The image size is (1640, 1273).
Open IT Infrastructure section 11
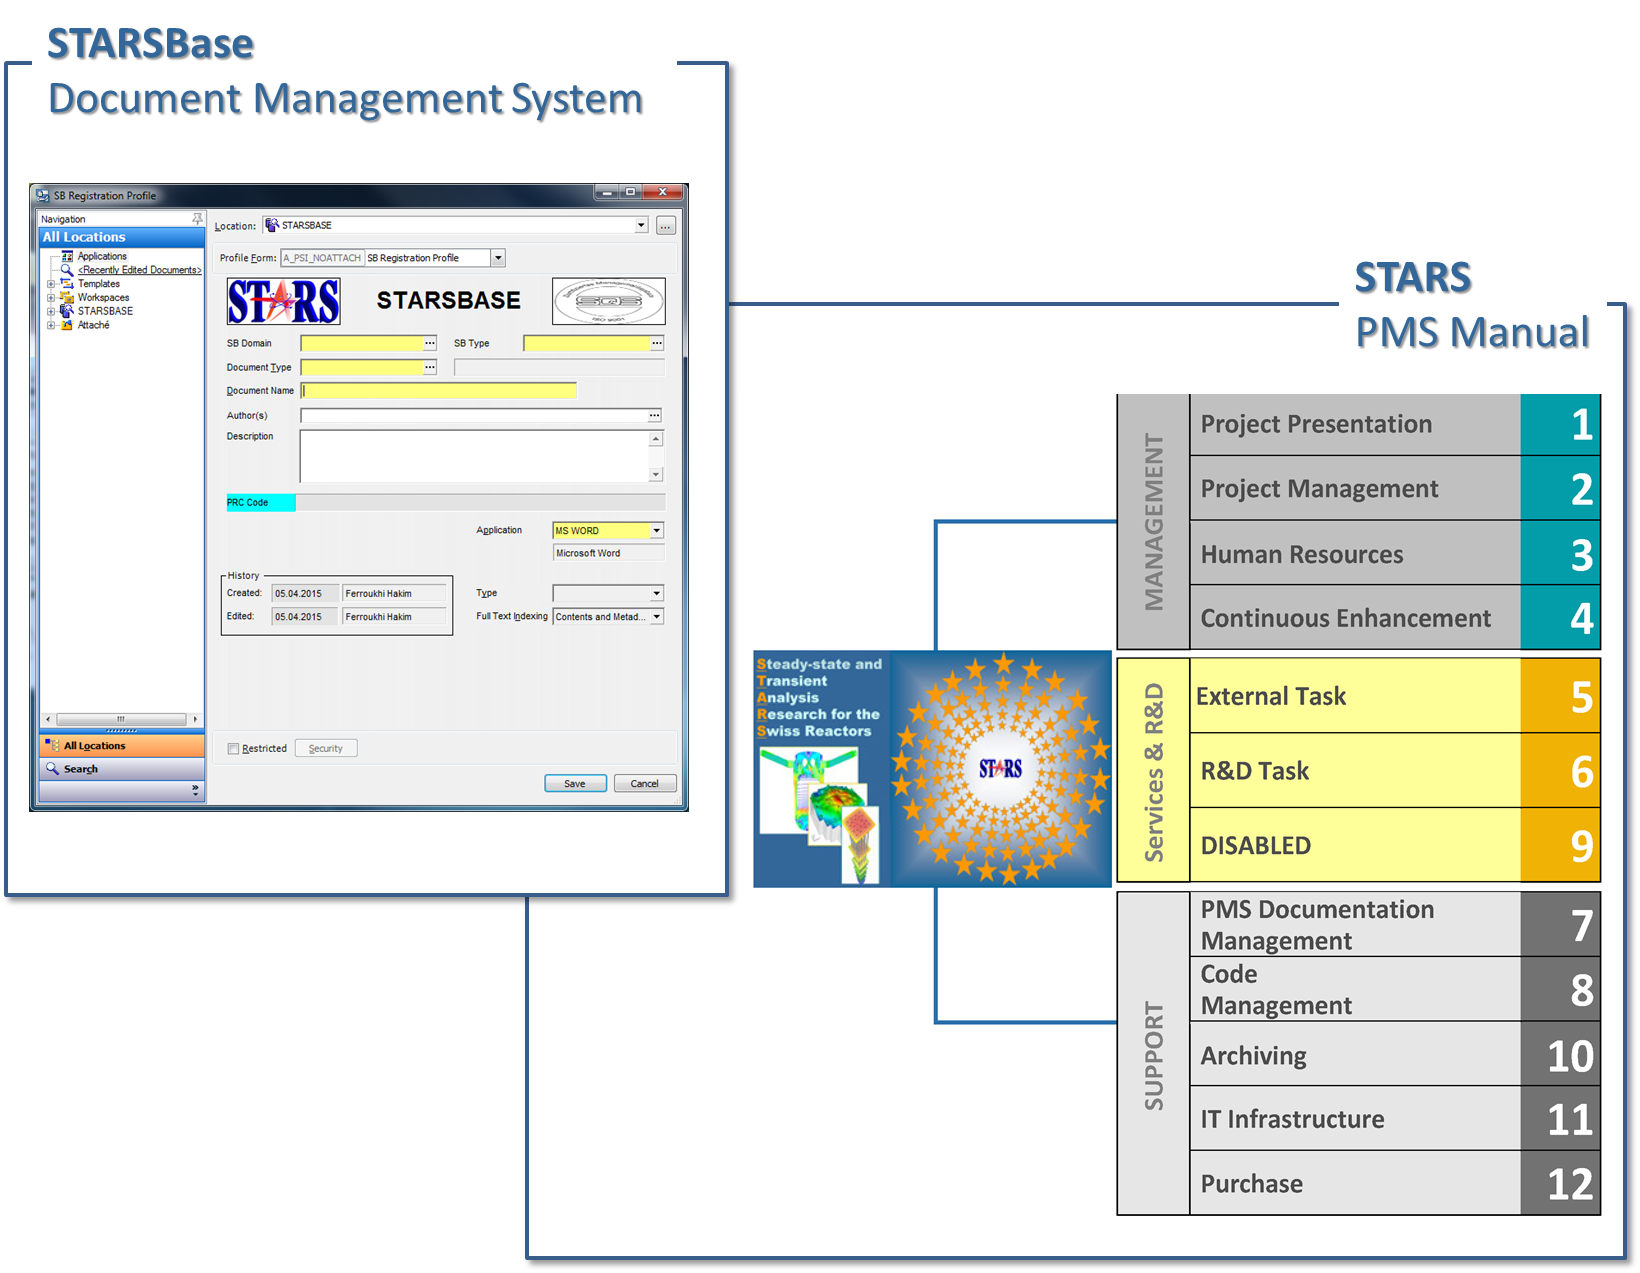point(1395,1119)
